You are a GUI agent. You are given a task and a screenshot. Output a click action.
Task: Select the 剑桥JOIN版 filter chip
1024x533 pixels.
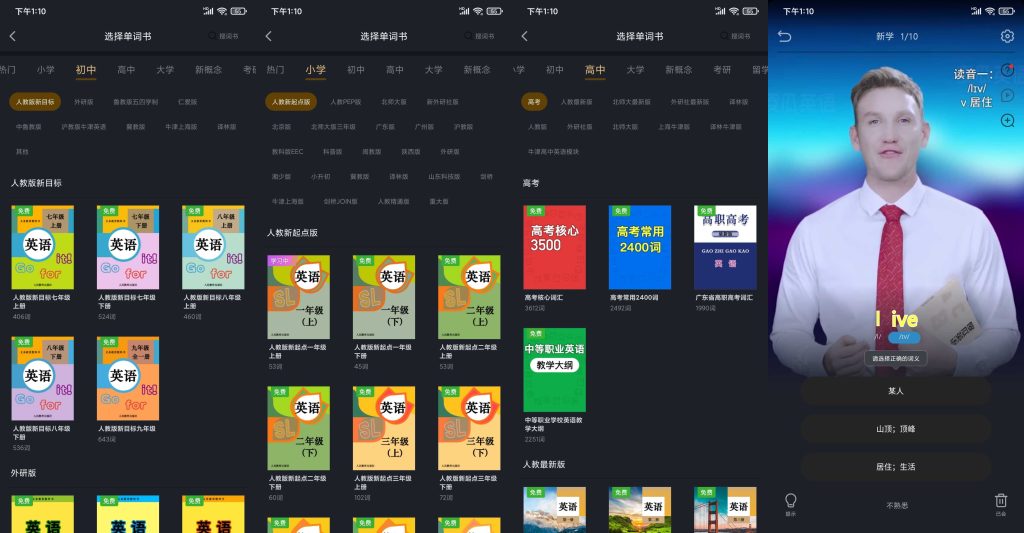[340, 201]
